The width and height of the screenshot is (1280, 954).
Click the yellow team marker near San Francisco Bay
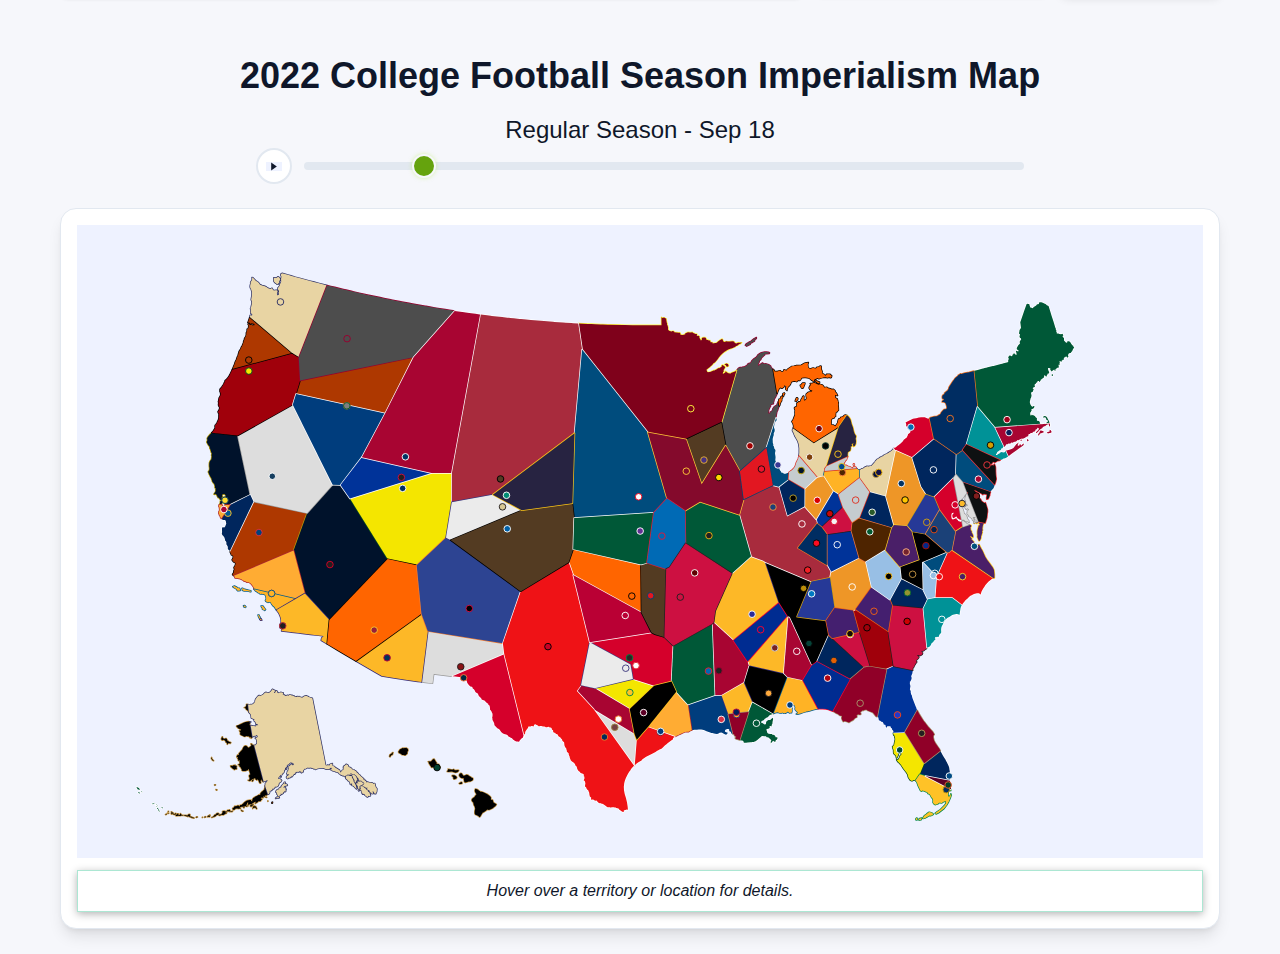tap(225, 500)
